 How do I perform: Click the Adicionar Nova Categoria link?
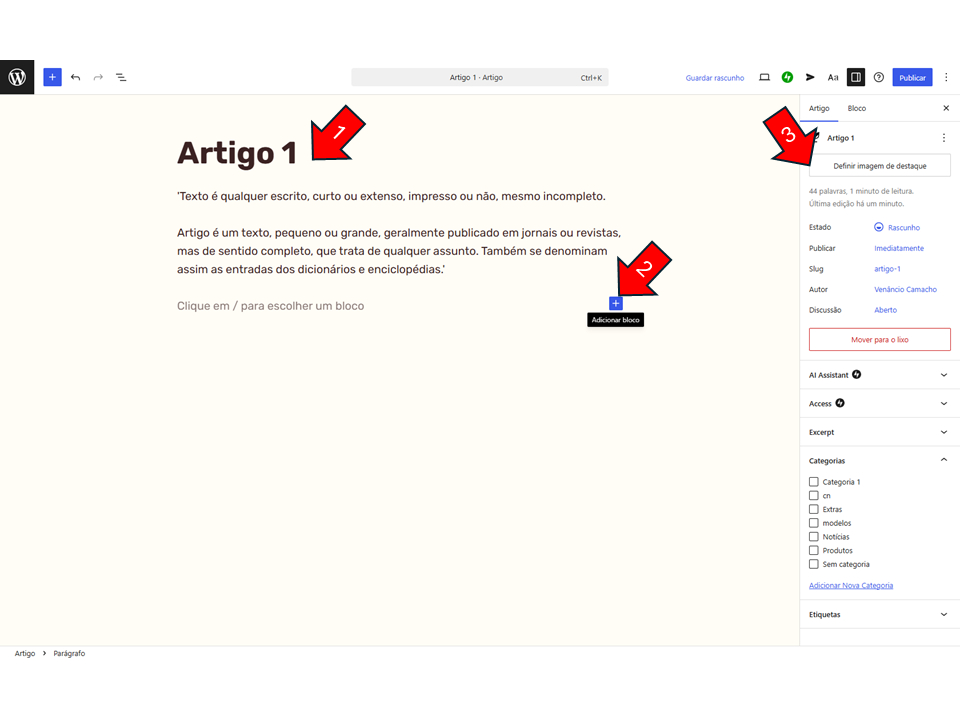point(851,585)
